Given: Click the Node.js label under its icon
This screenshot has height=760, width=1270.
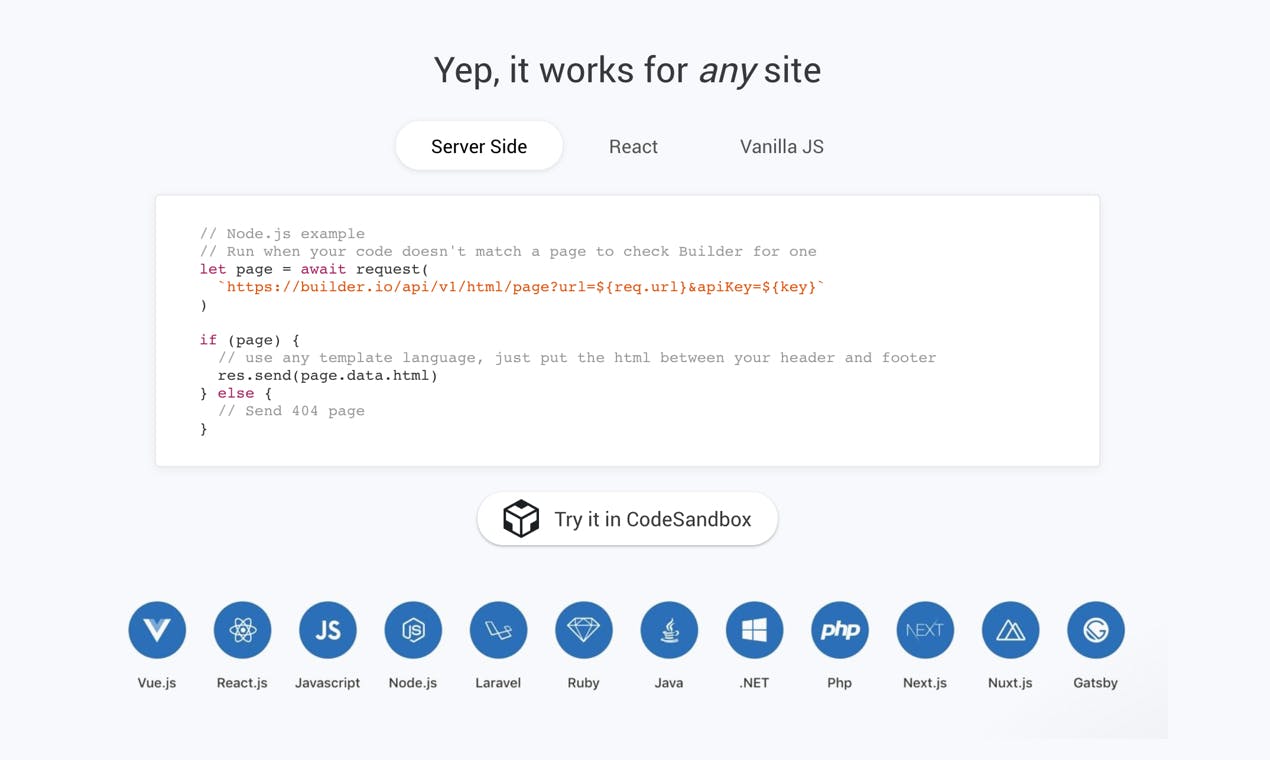Looking at the screenshot, I should (413, 683).
